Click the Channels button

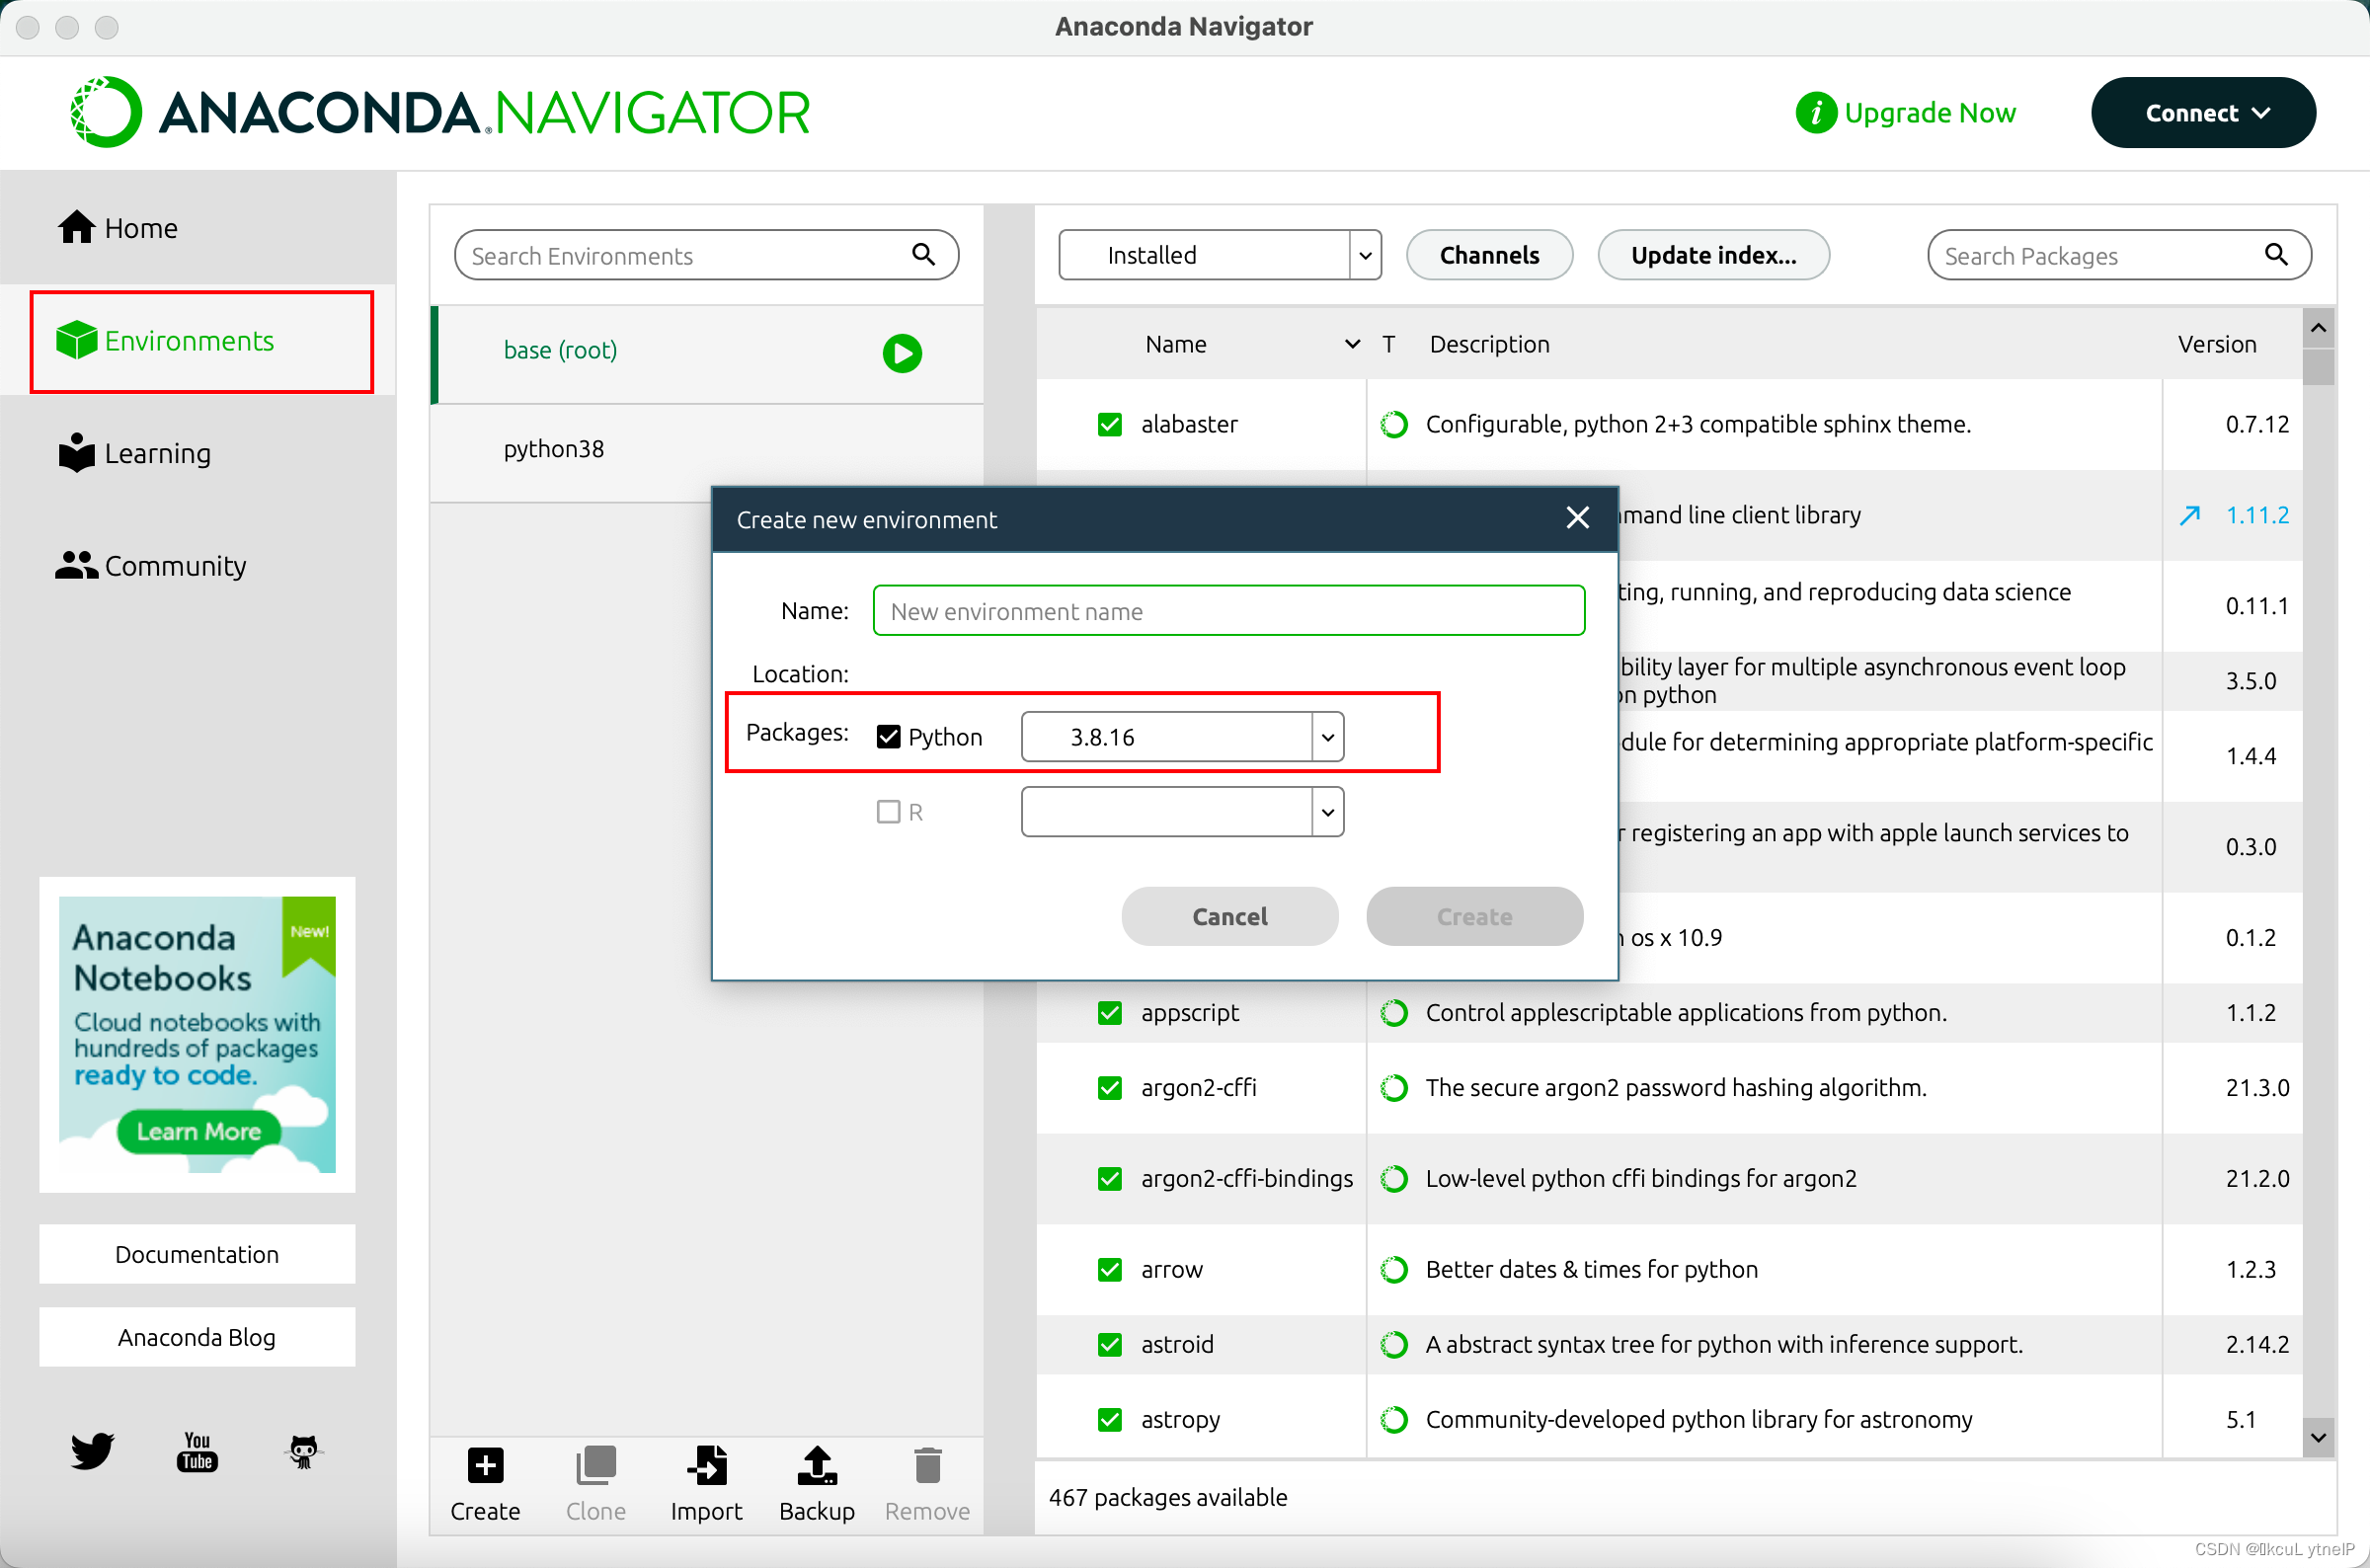1489,256
